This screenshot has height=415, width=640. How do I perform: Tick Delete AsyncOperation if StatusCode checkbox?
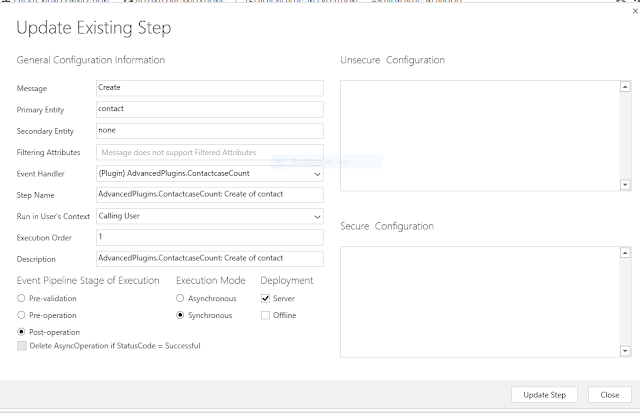[x=22, y=346]
